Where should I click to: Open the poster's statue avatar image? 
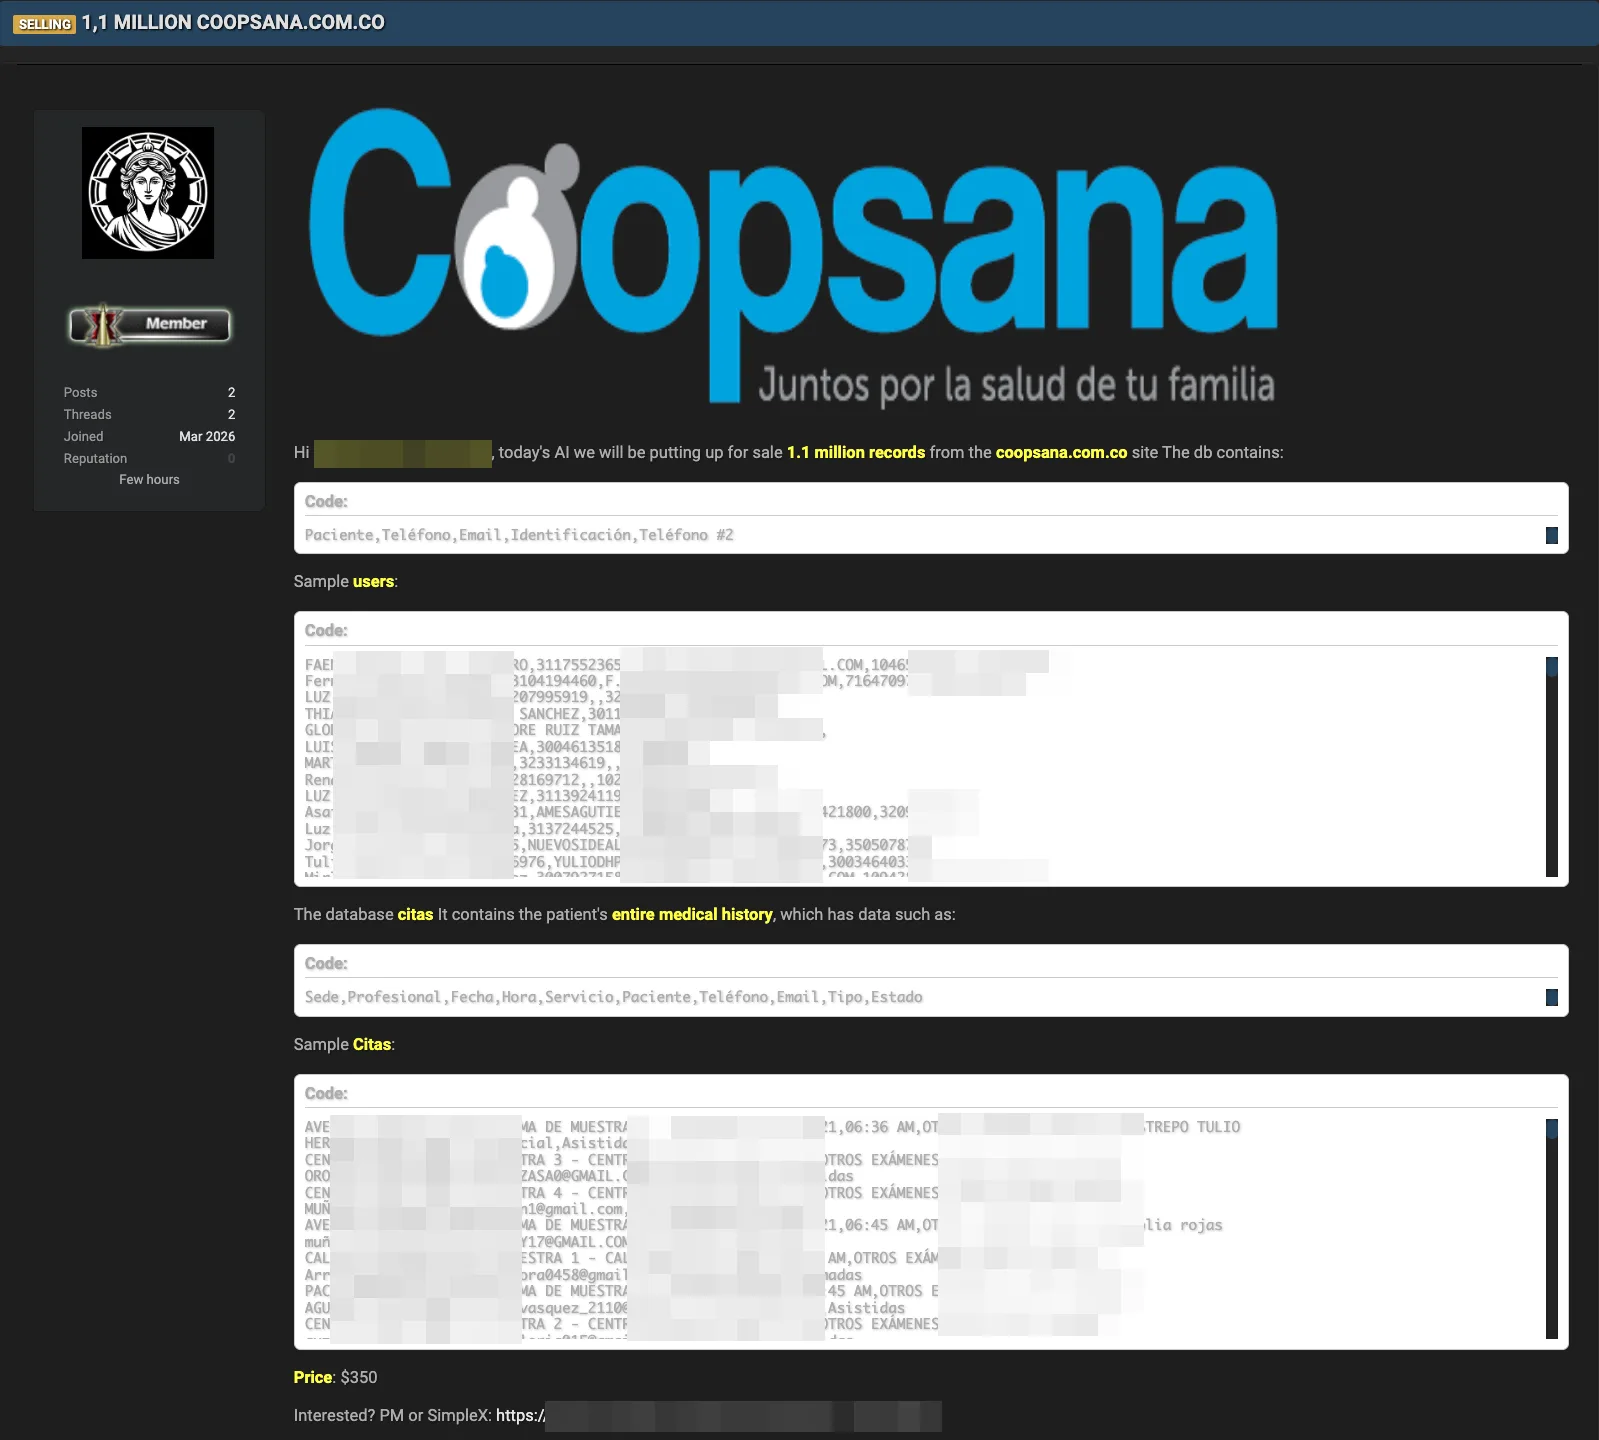(x=148, y=193)
